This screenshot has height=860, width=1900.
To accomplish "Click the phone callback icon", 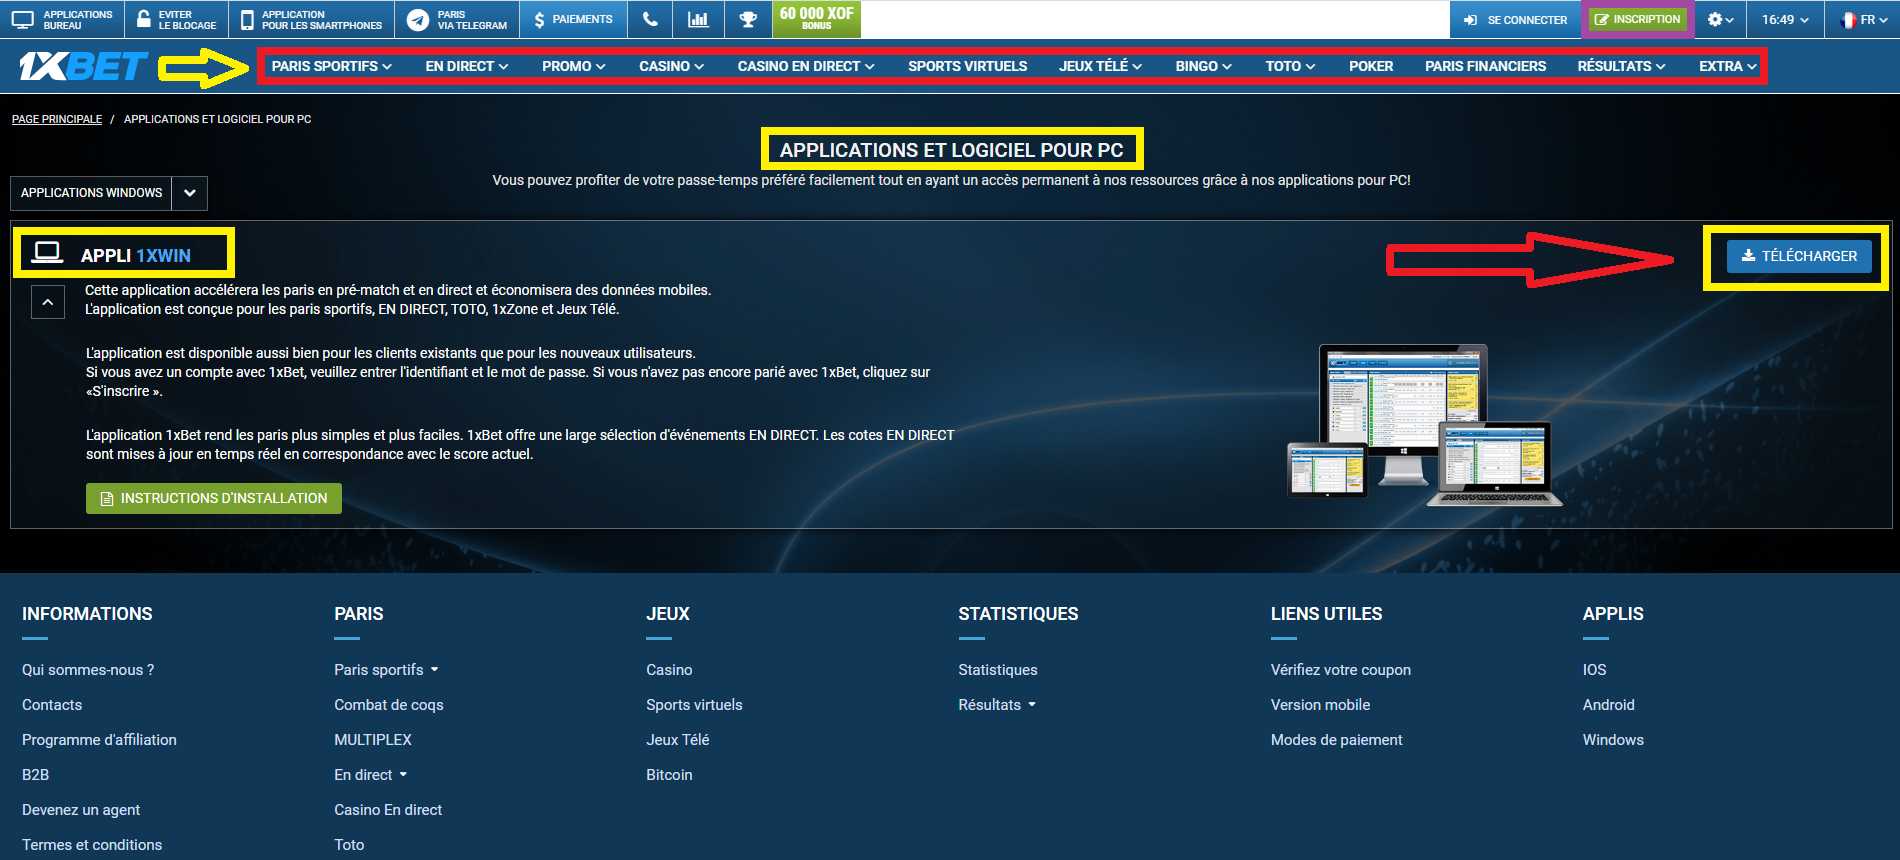I will point(650,19).
